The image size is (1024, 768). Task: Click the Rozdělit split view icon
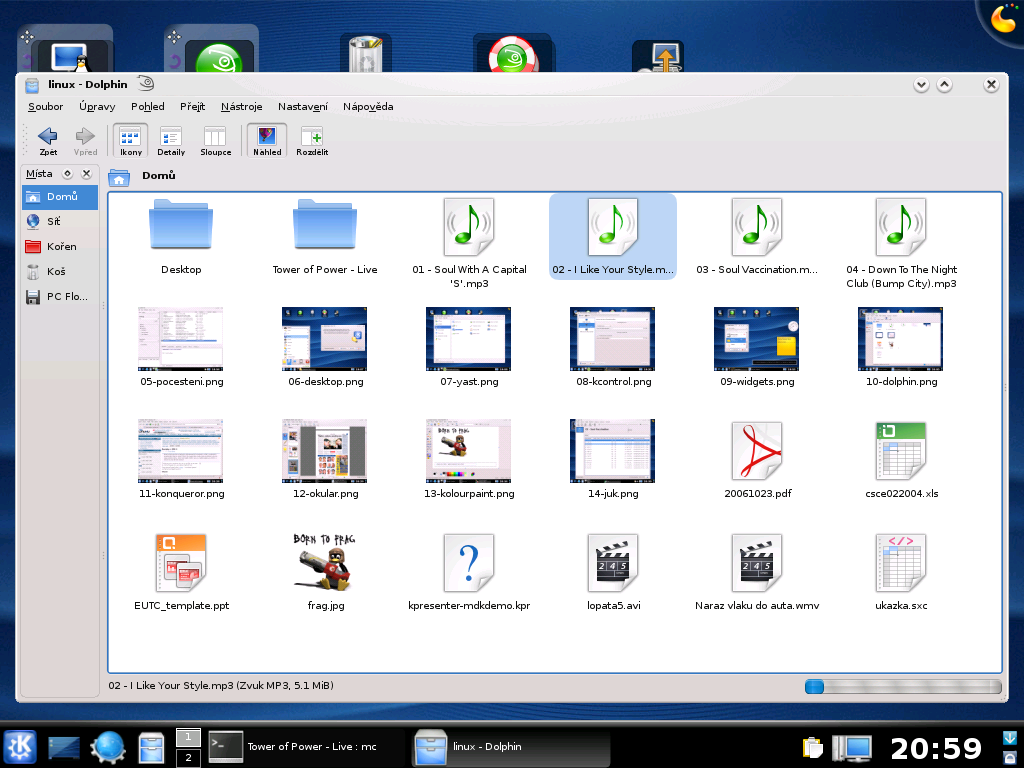tap(312, 140)
